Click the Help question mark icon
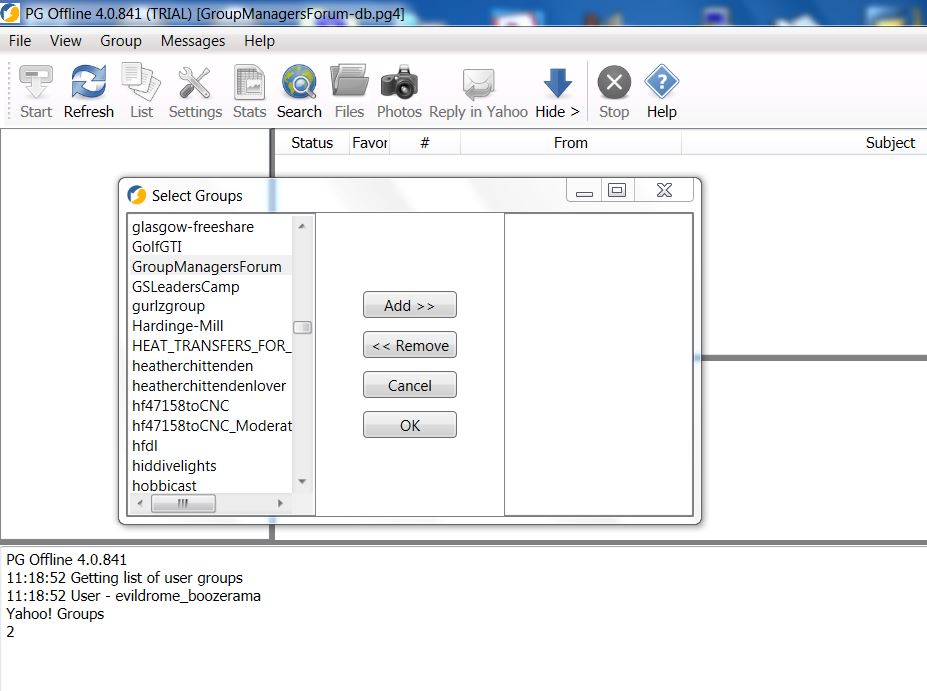The width and height of the screenshot is (927, 691). pyautogui.click(x=662, y=82)
